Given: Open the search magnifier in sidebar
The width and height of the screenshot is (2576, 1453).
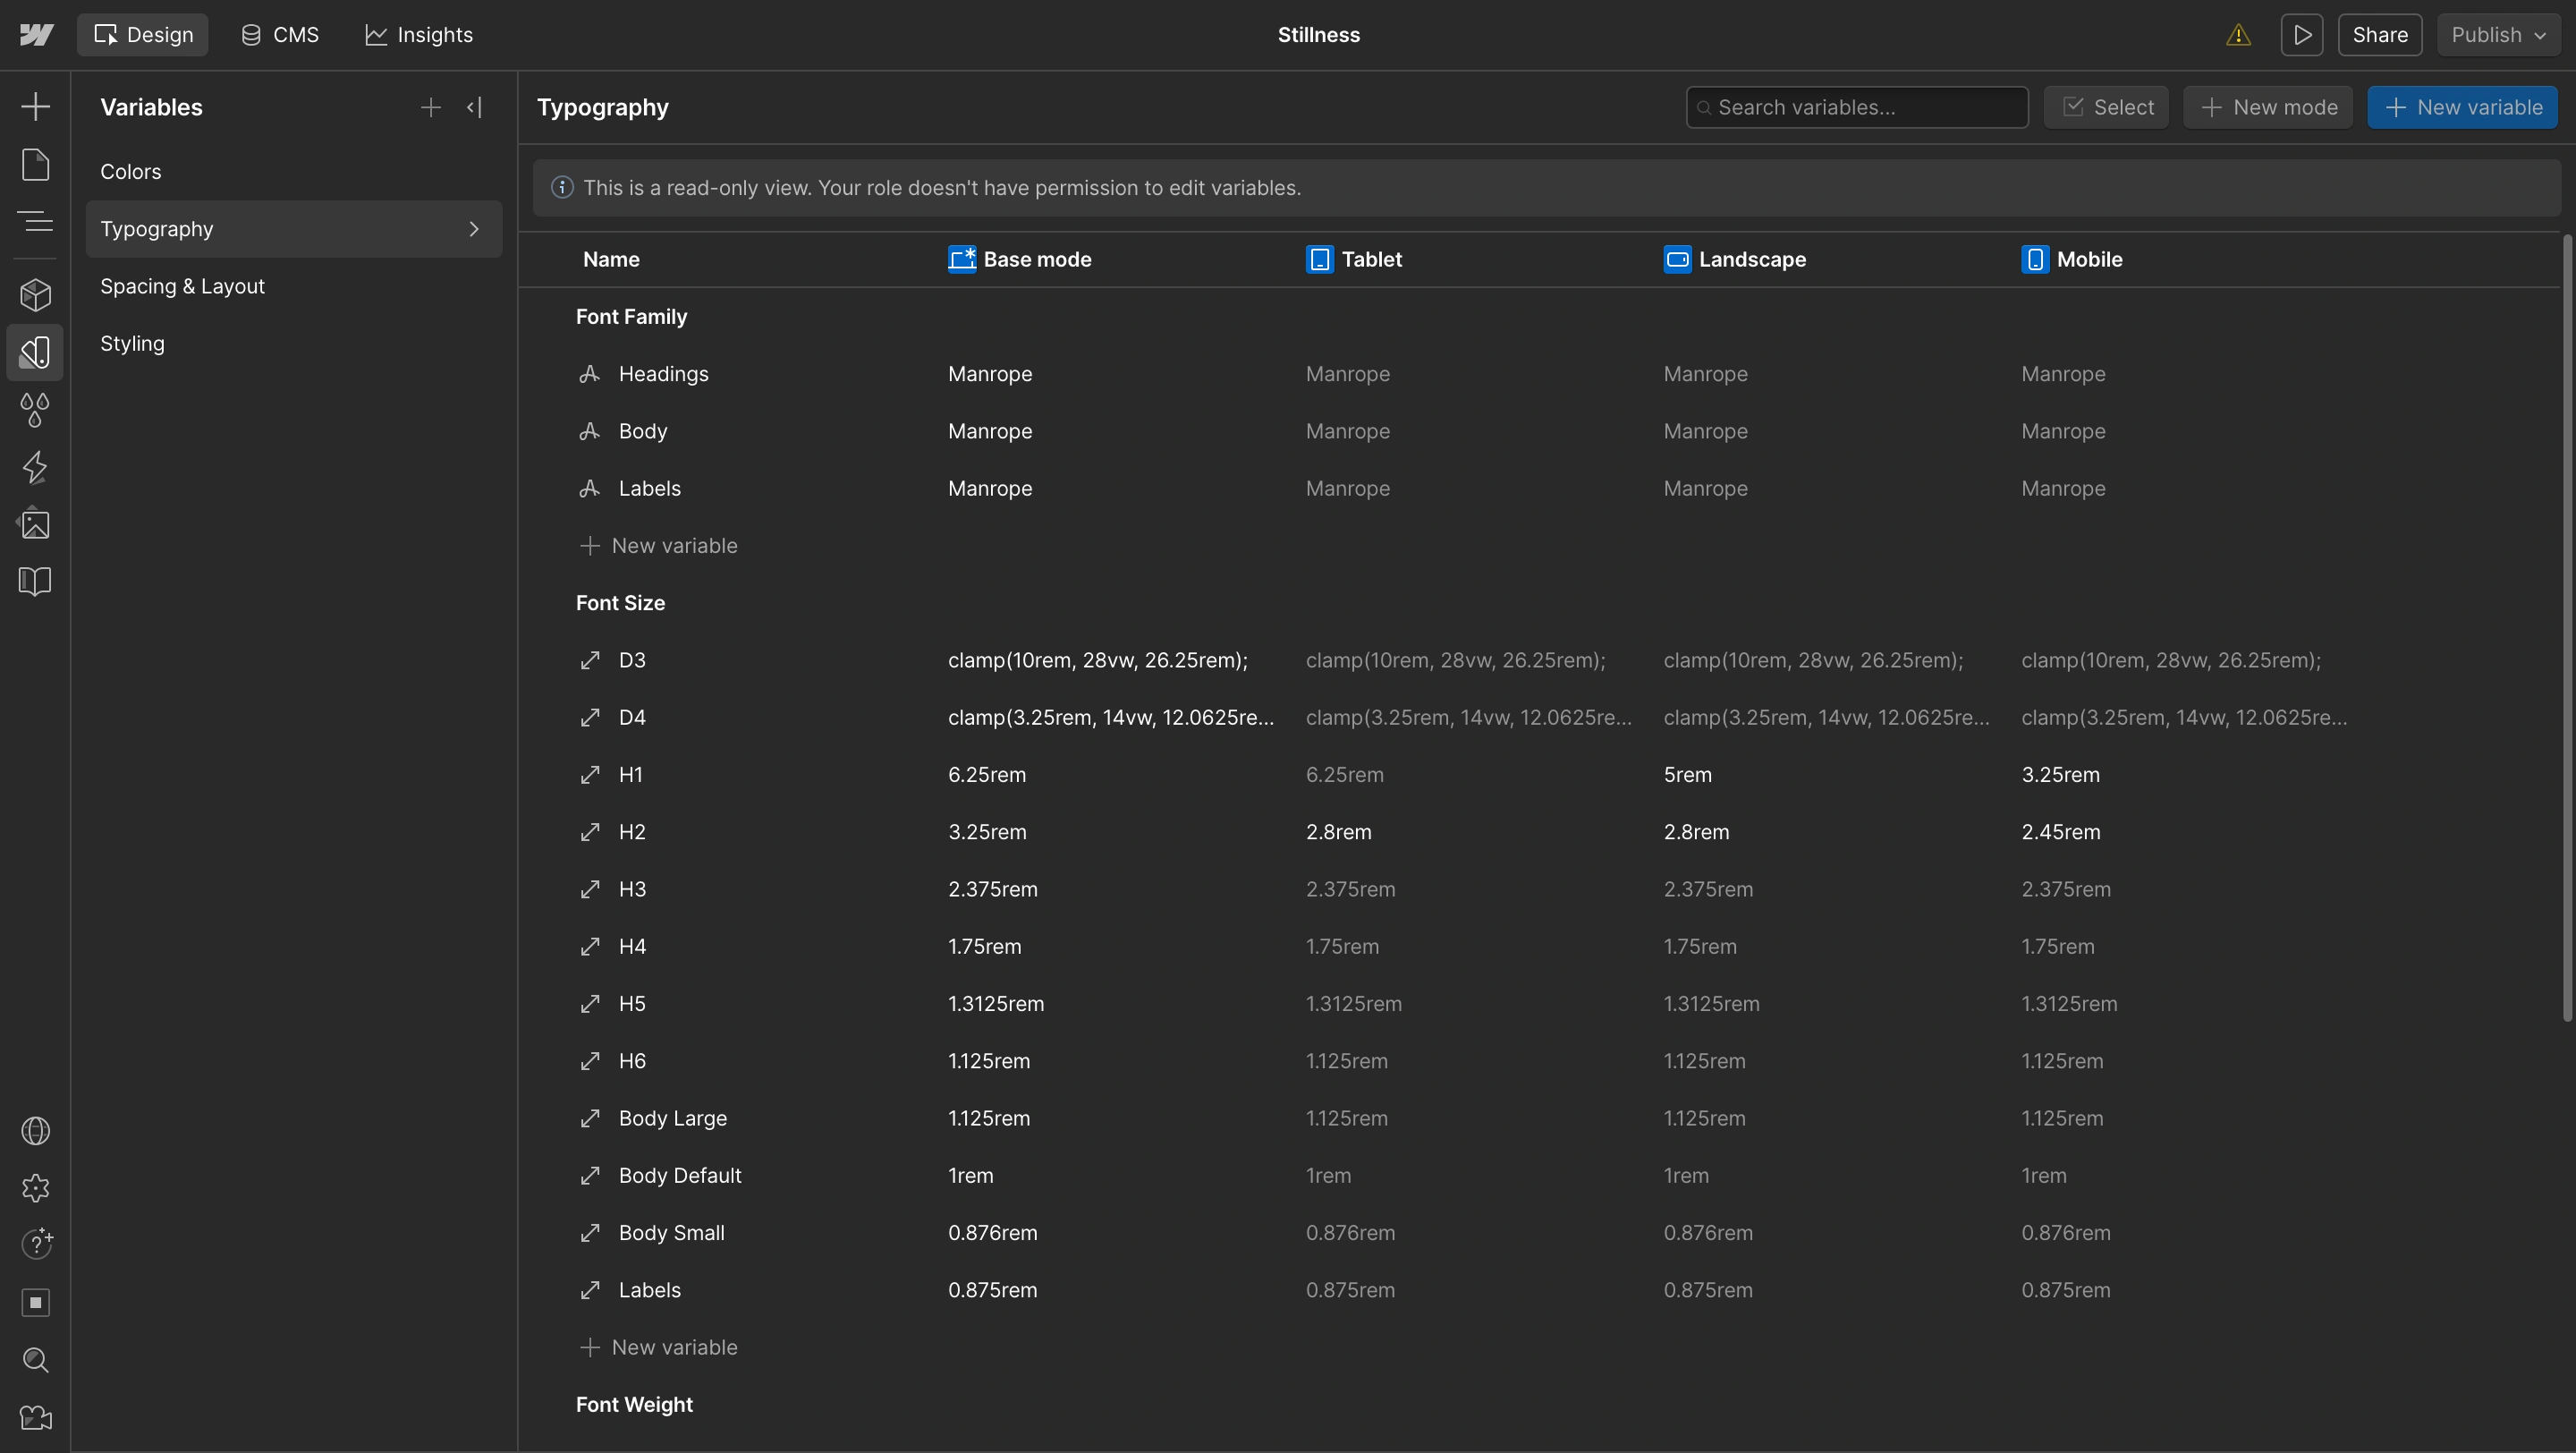Looking at the screenshot, I should 36,1360.
